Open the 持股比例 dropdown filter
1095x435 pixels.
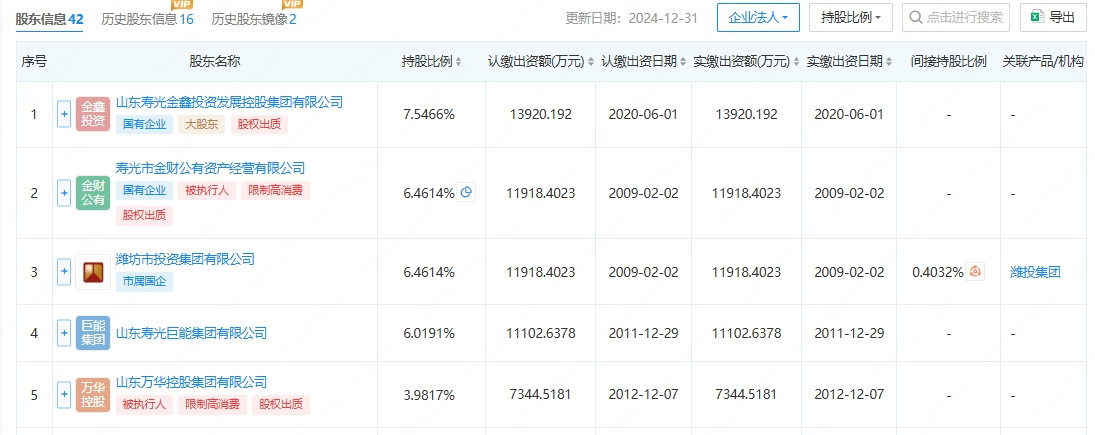pos(851,17)
